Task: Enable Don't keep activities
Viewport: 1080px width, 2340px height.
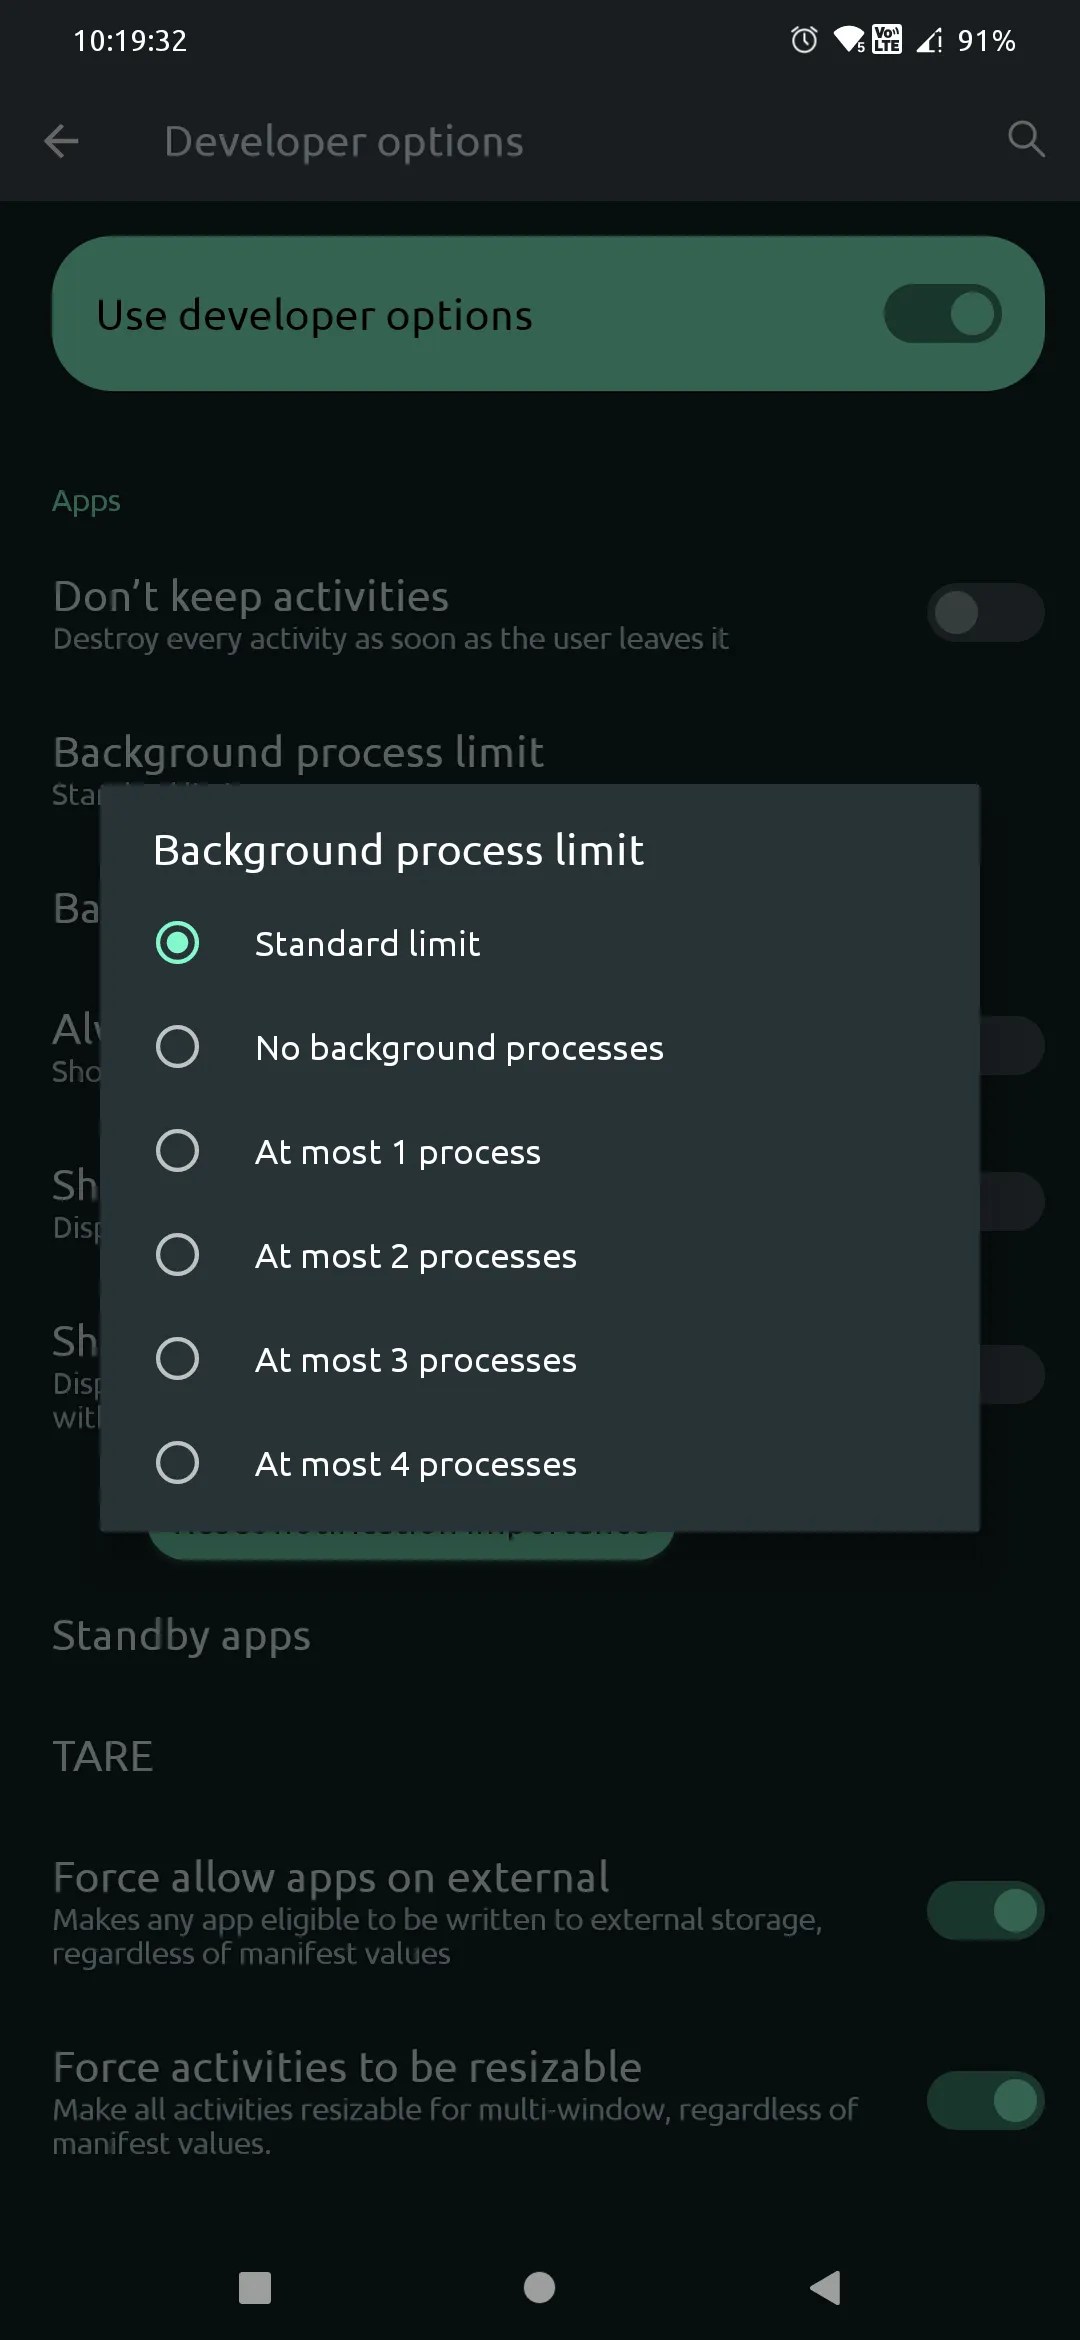Action: pyautogui.click(x=984, y=612)
